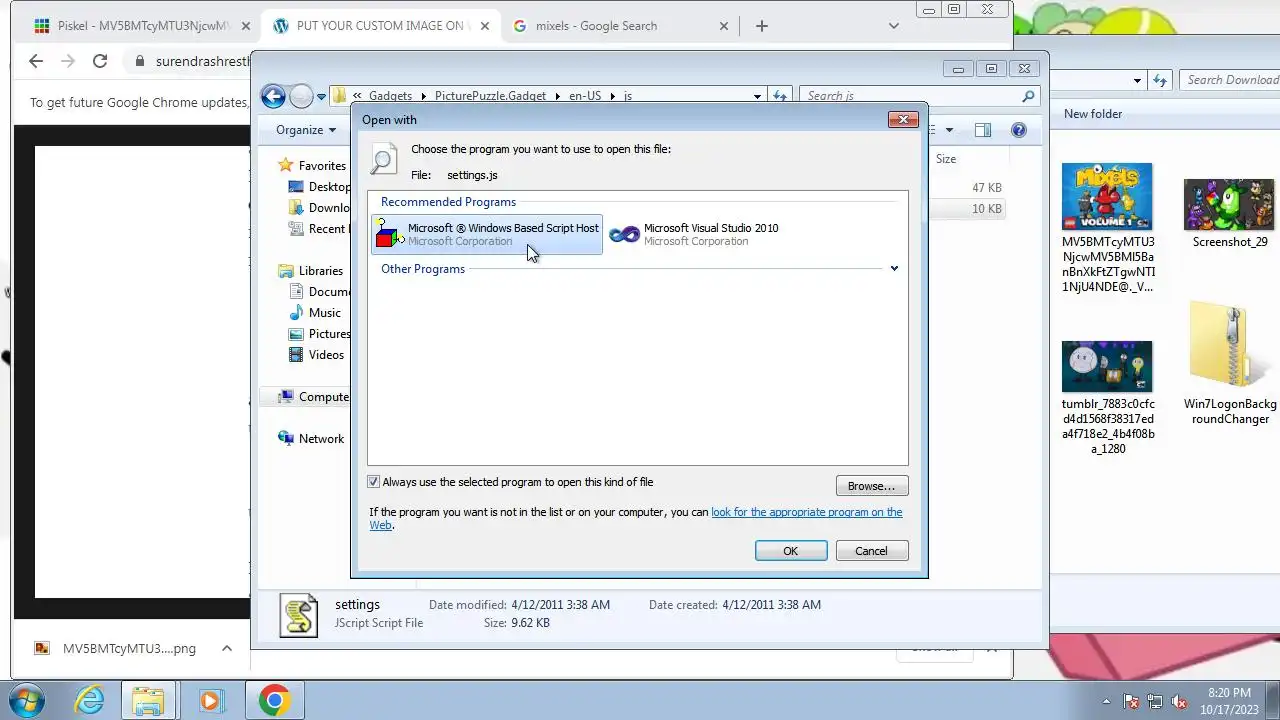Open Organize menu in Explorer
Screen dimensions: 1280x720
pyautogui.click(x=305, y=130)
